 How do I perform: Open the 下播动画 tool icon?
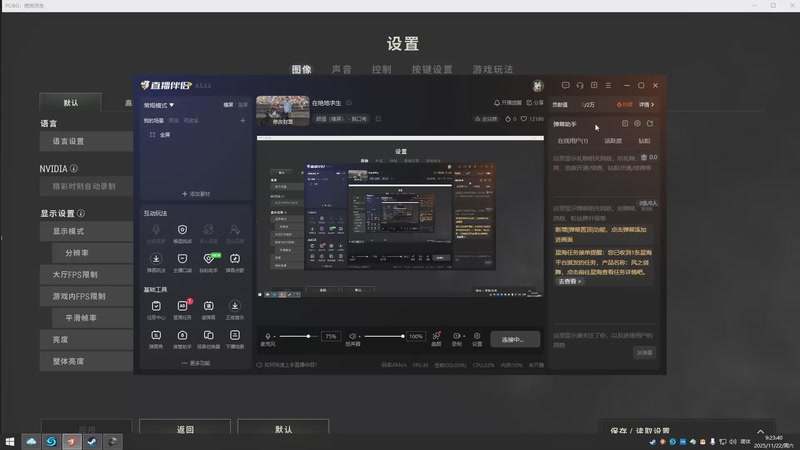pyautogui.click(x=235, y=335)
